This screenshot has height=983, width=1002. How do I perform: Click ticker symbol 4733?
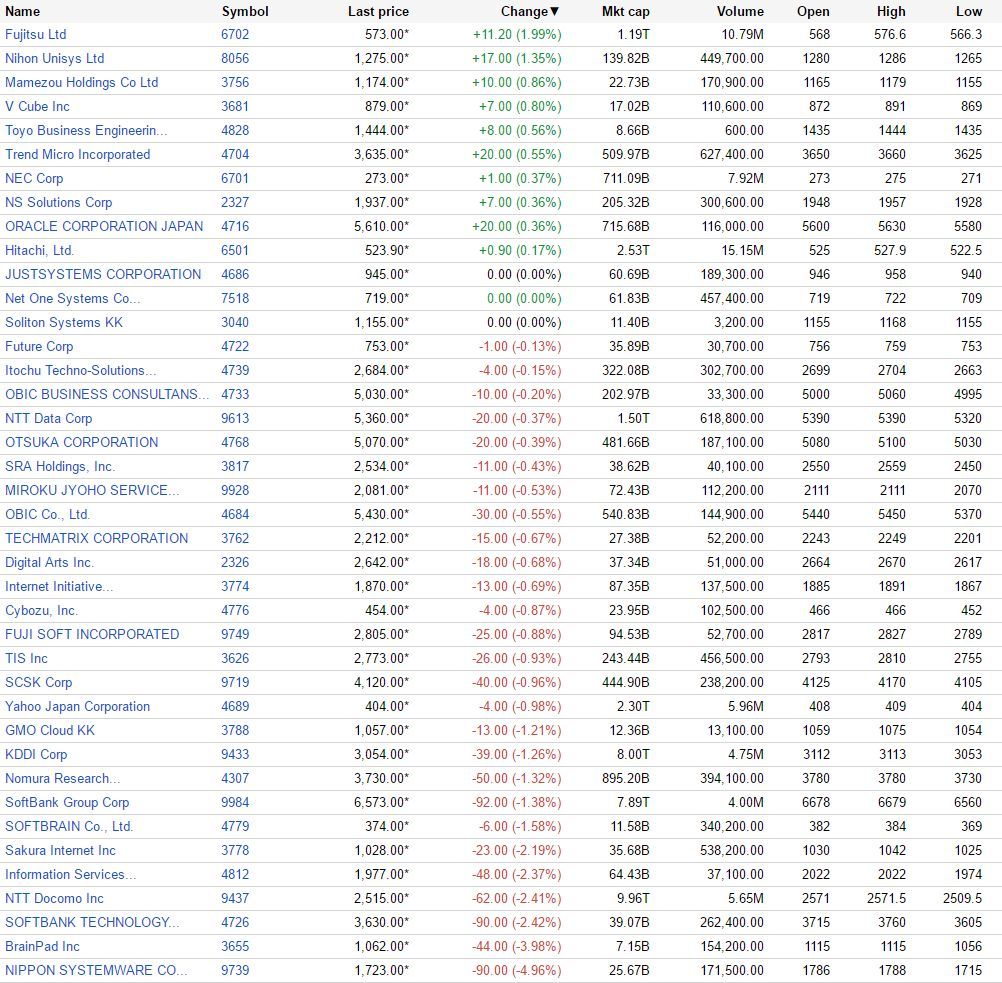point(235,394)
